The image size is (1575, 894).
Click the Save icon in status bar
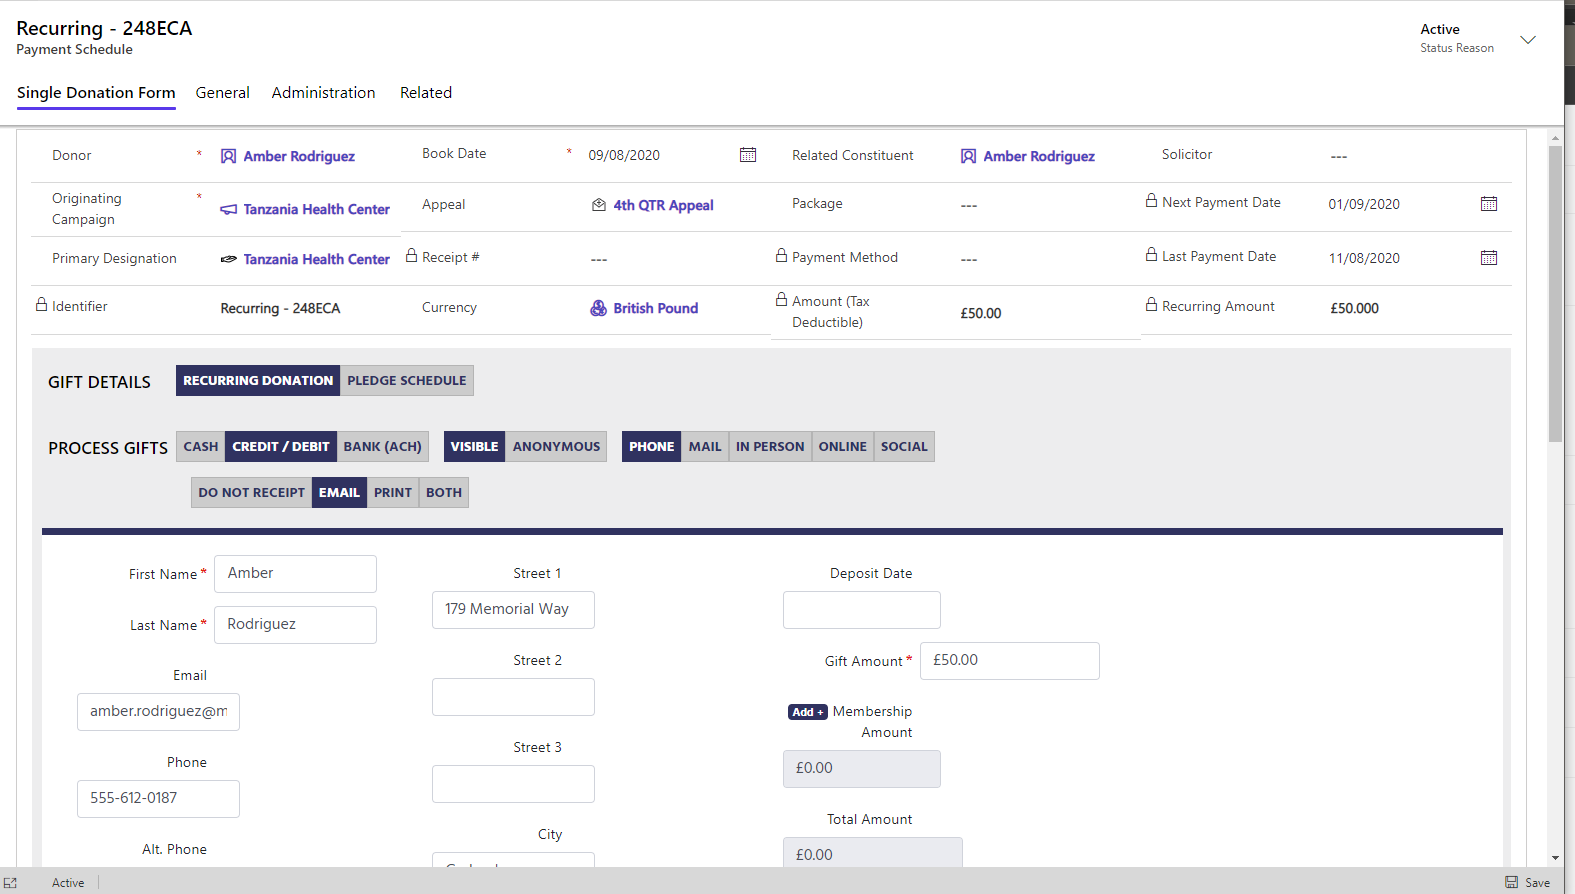[1511, 882]
